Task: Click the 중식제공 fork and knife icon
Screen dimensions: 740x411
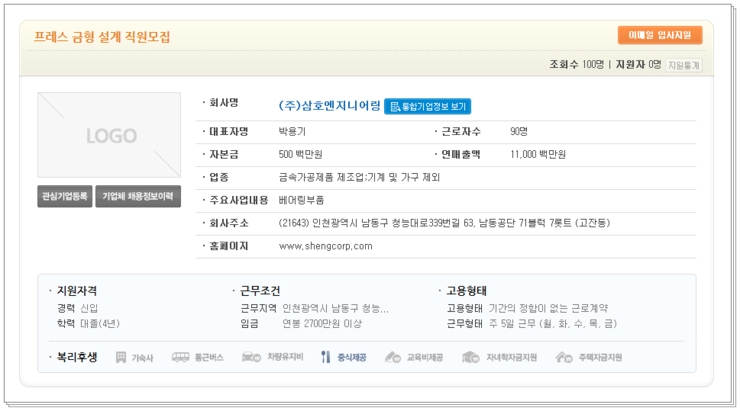Action: 325,357
